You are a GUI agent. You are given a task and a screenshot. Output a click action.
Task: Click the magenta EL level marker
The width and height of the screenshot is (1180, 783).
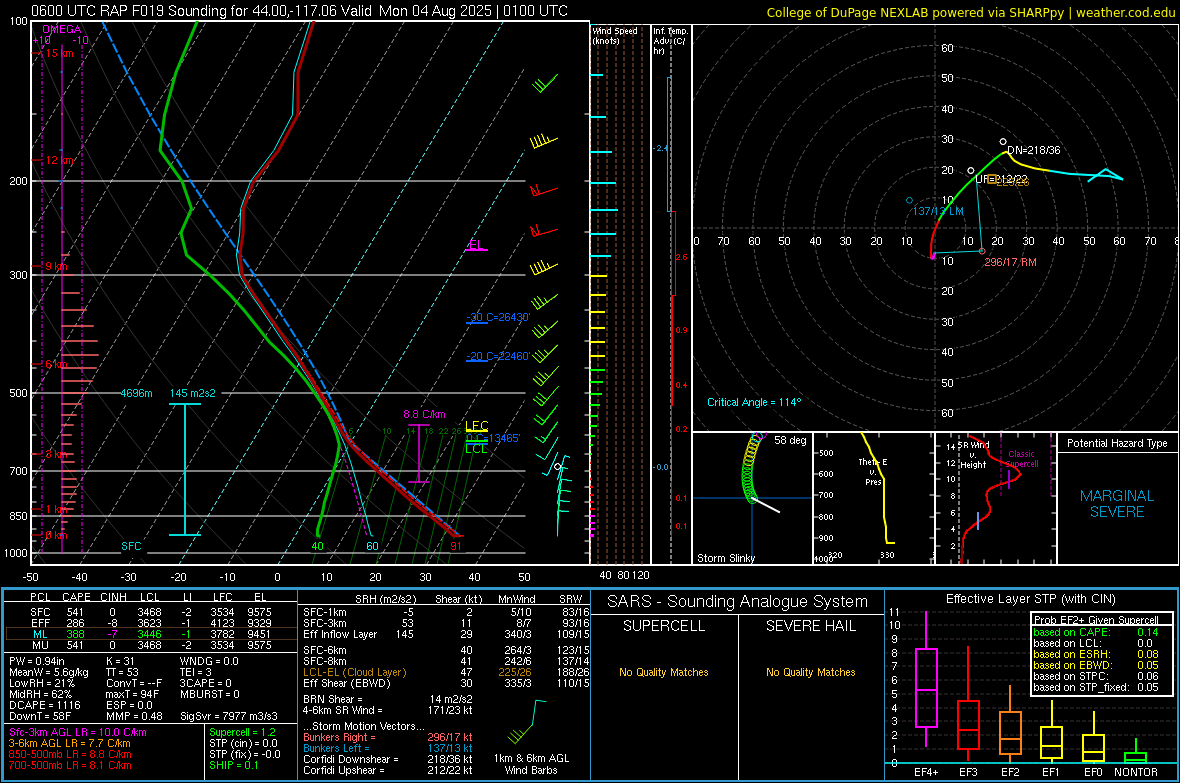[476, 245]
